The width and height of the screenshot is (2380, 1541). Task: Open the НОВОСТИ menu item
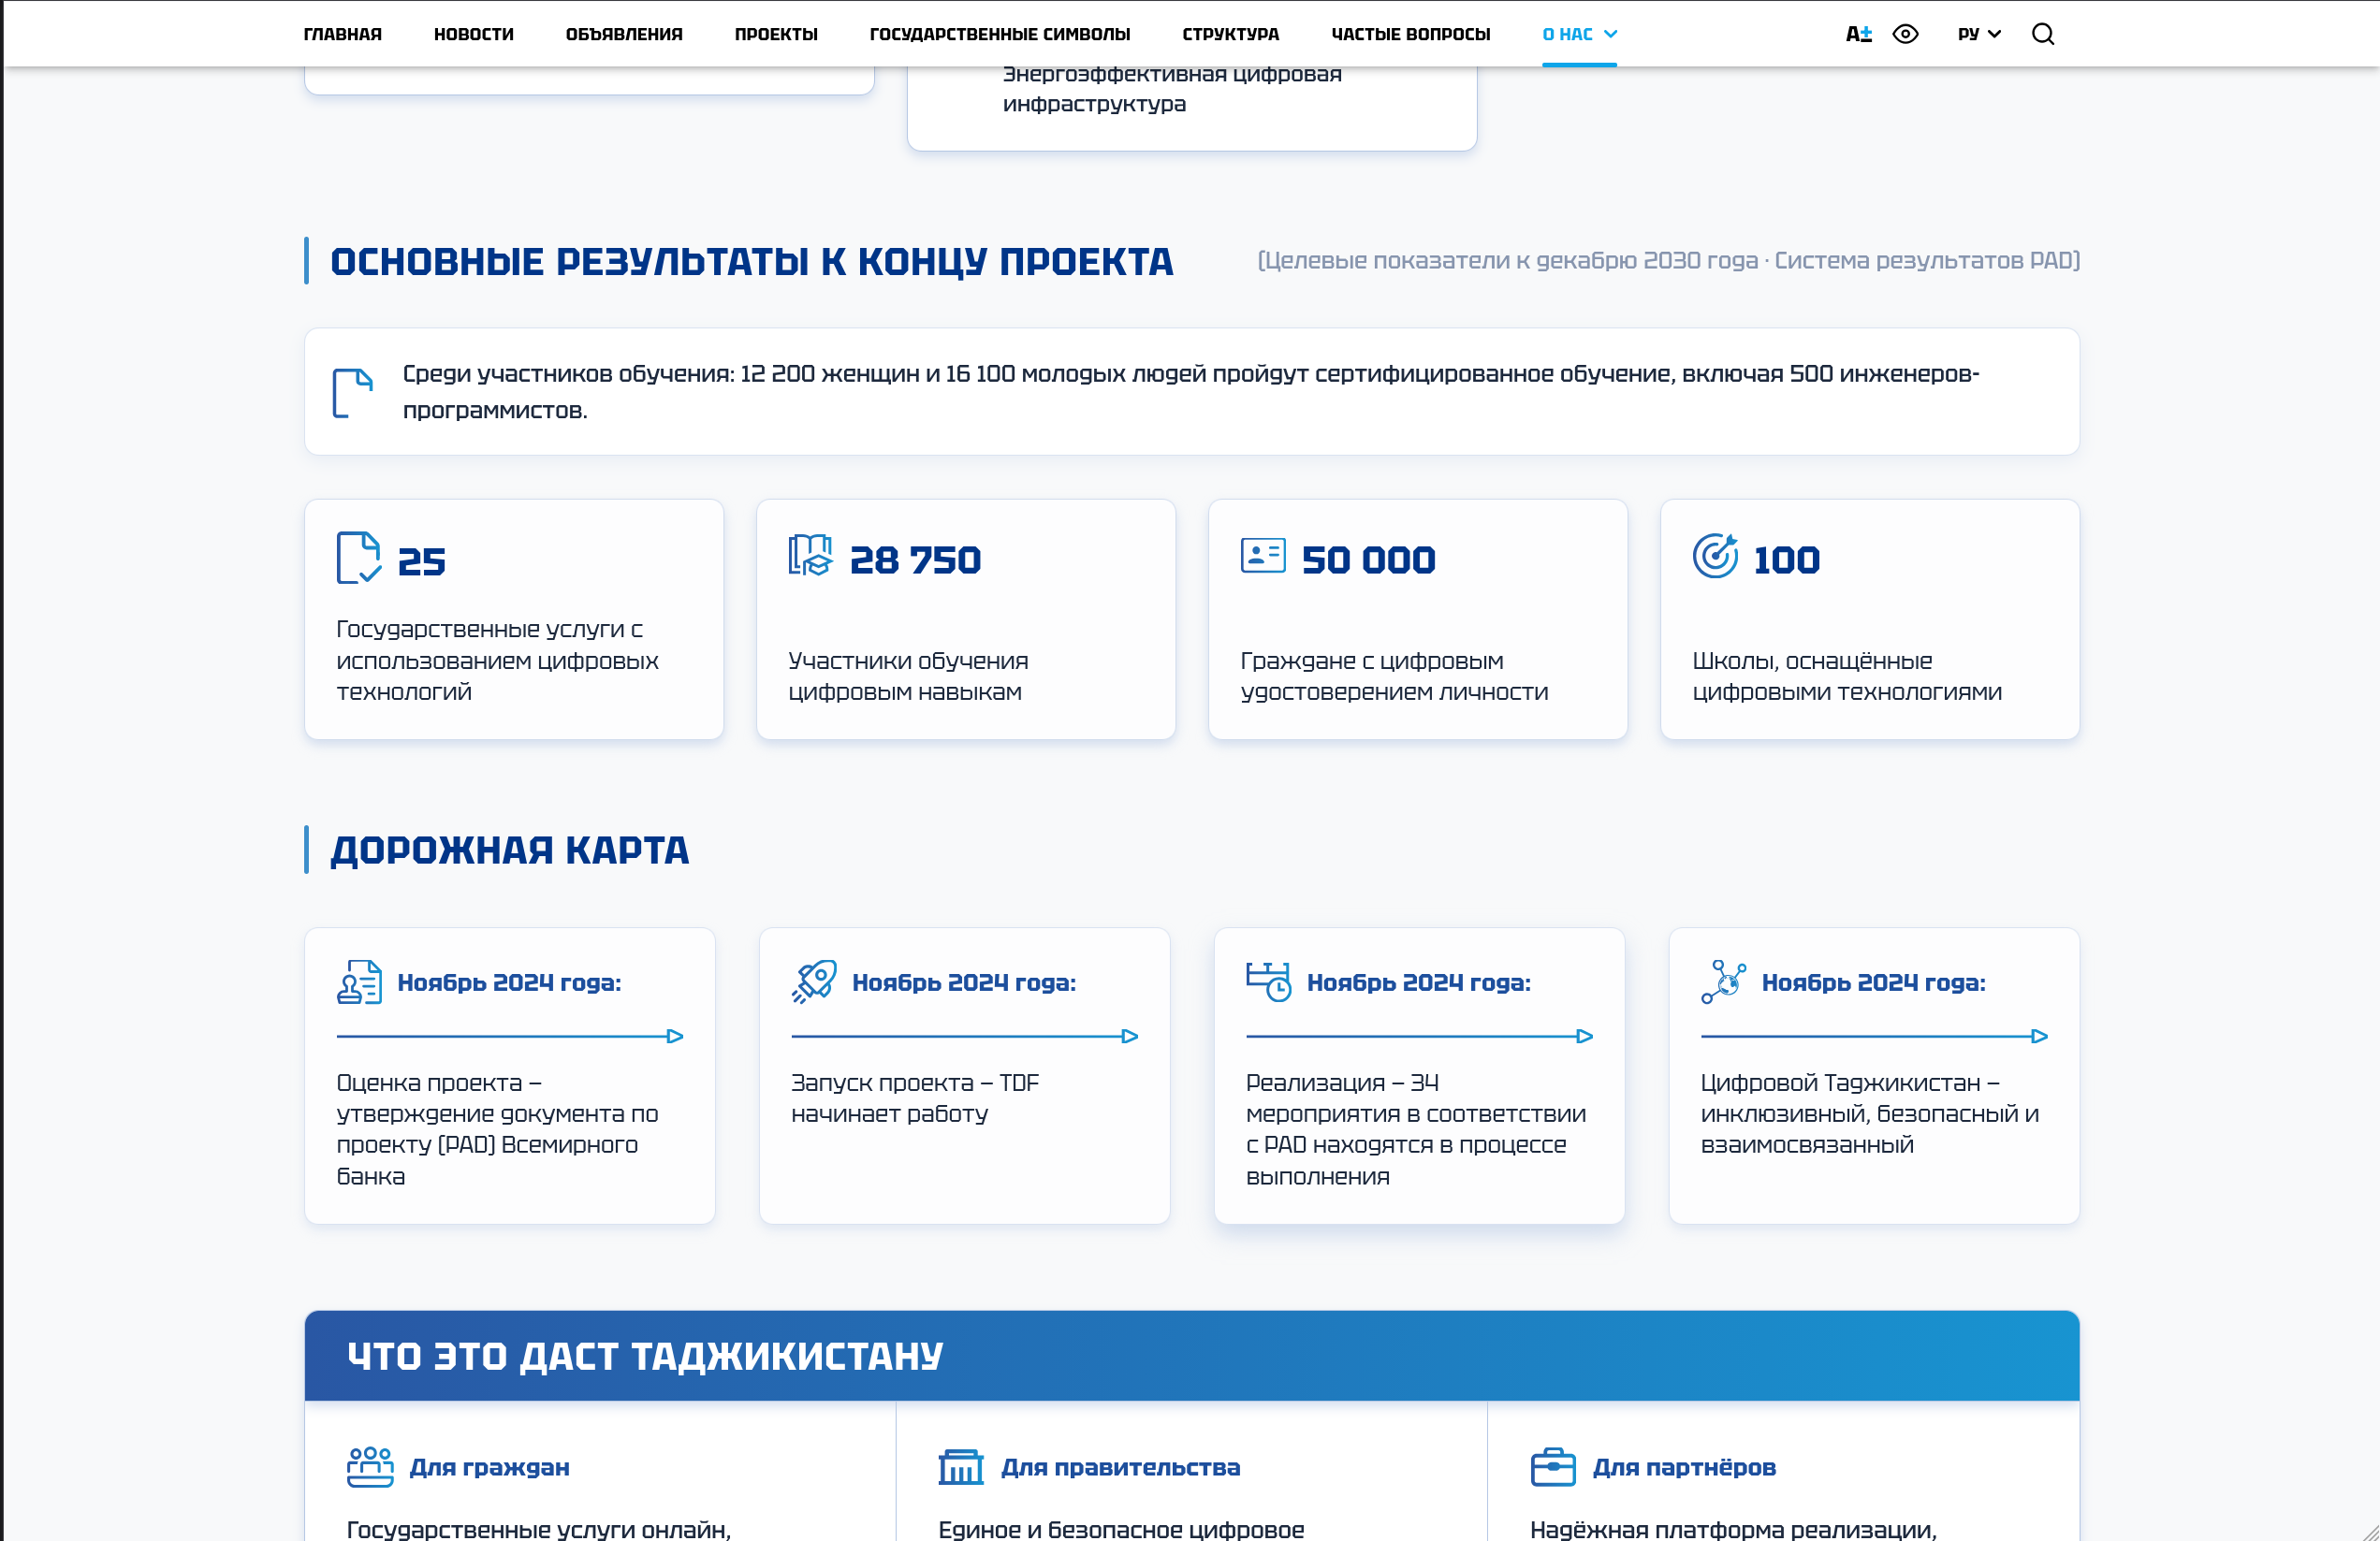(474, 34)
